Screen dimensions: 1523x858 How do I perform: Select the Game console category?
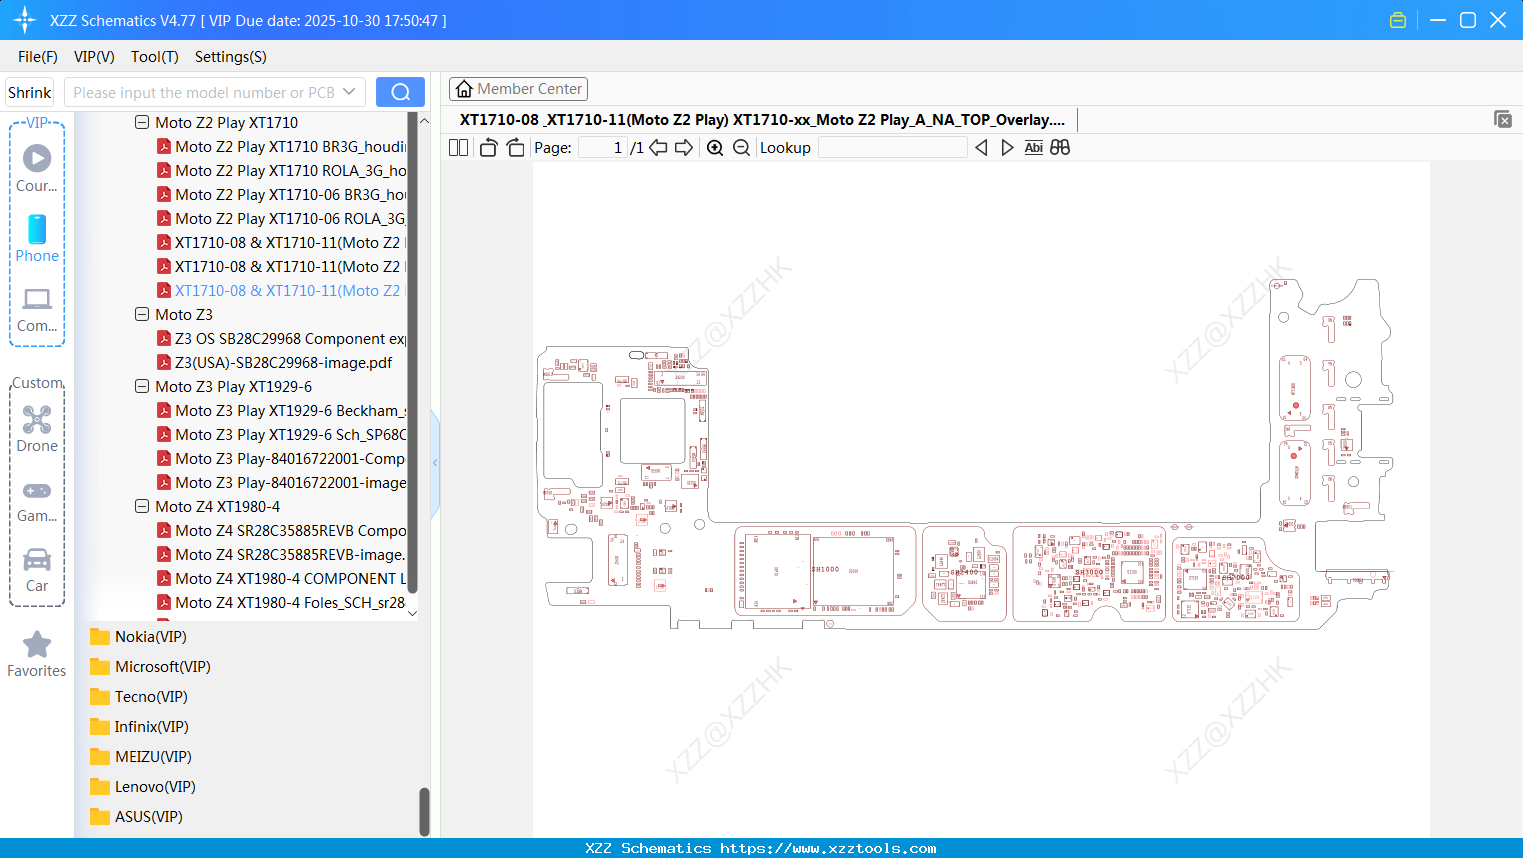[x=37, y=502]
